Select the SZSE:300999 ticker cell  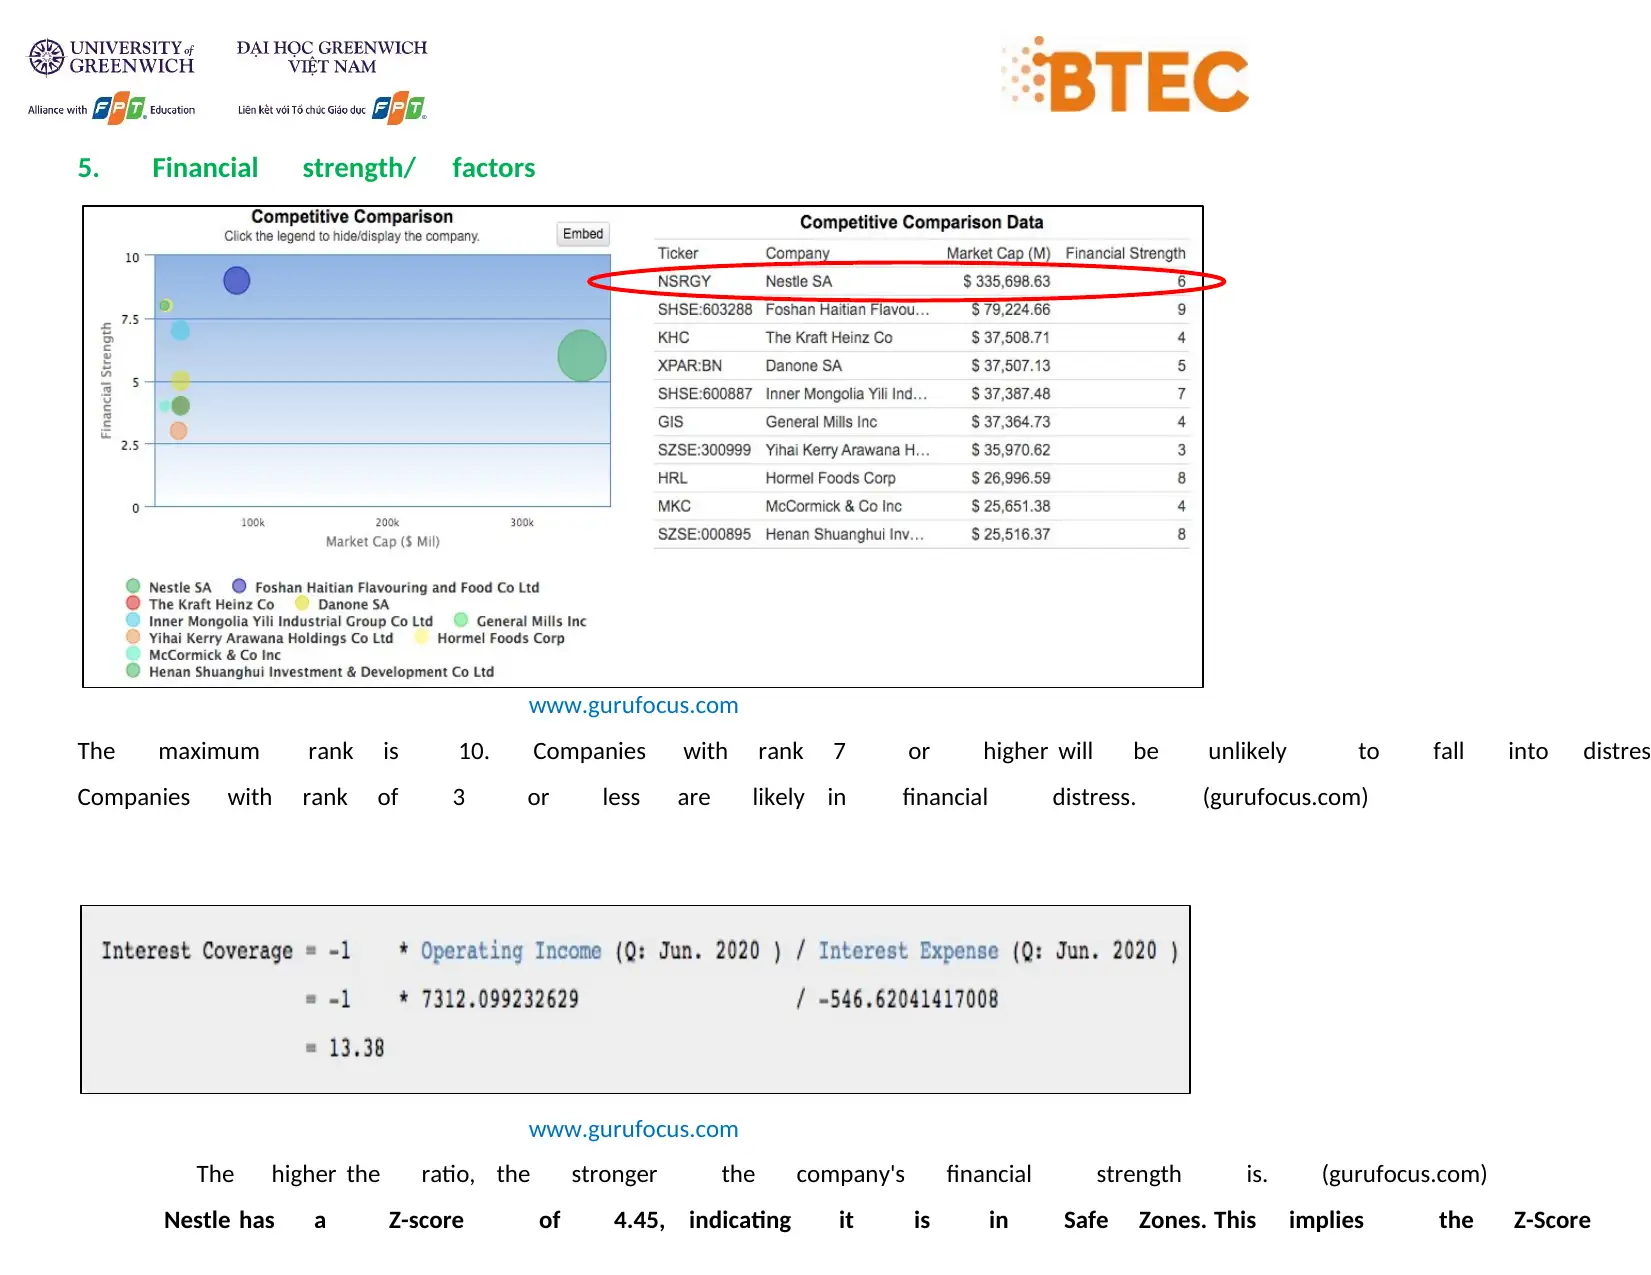point(704,450)
